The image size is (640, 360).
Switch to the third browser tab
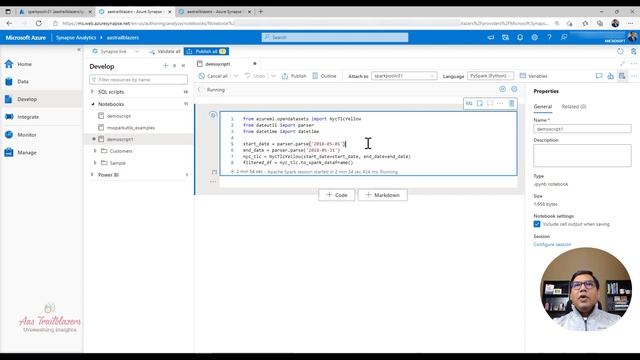[215, 11]
